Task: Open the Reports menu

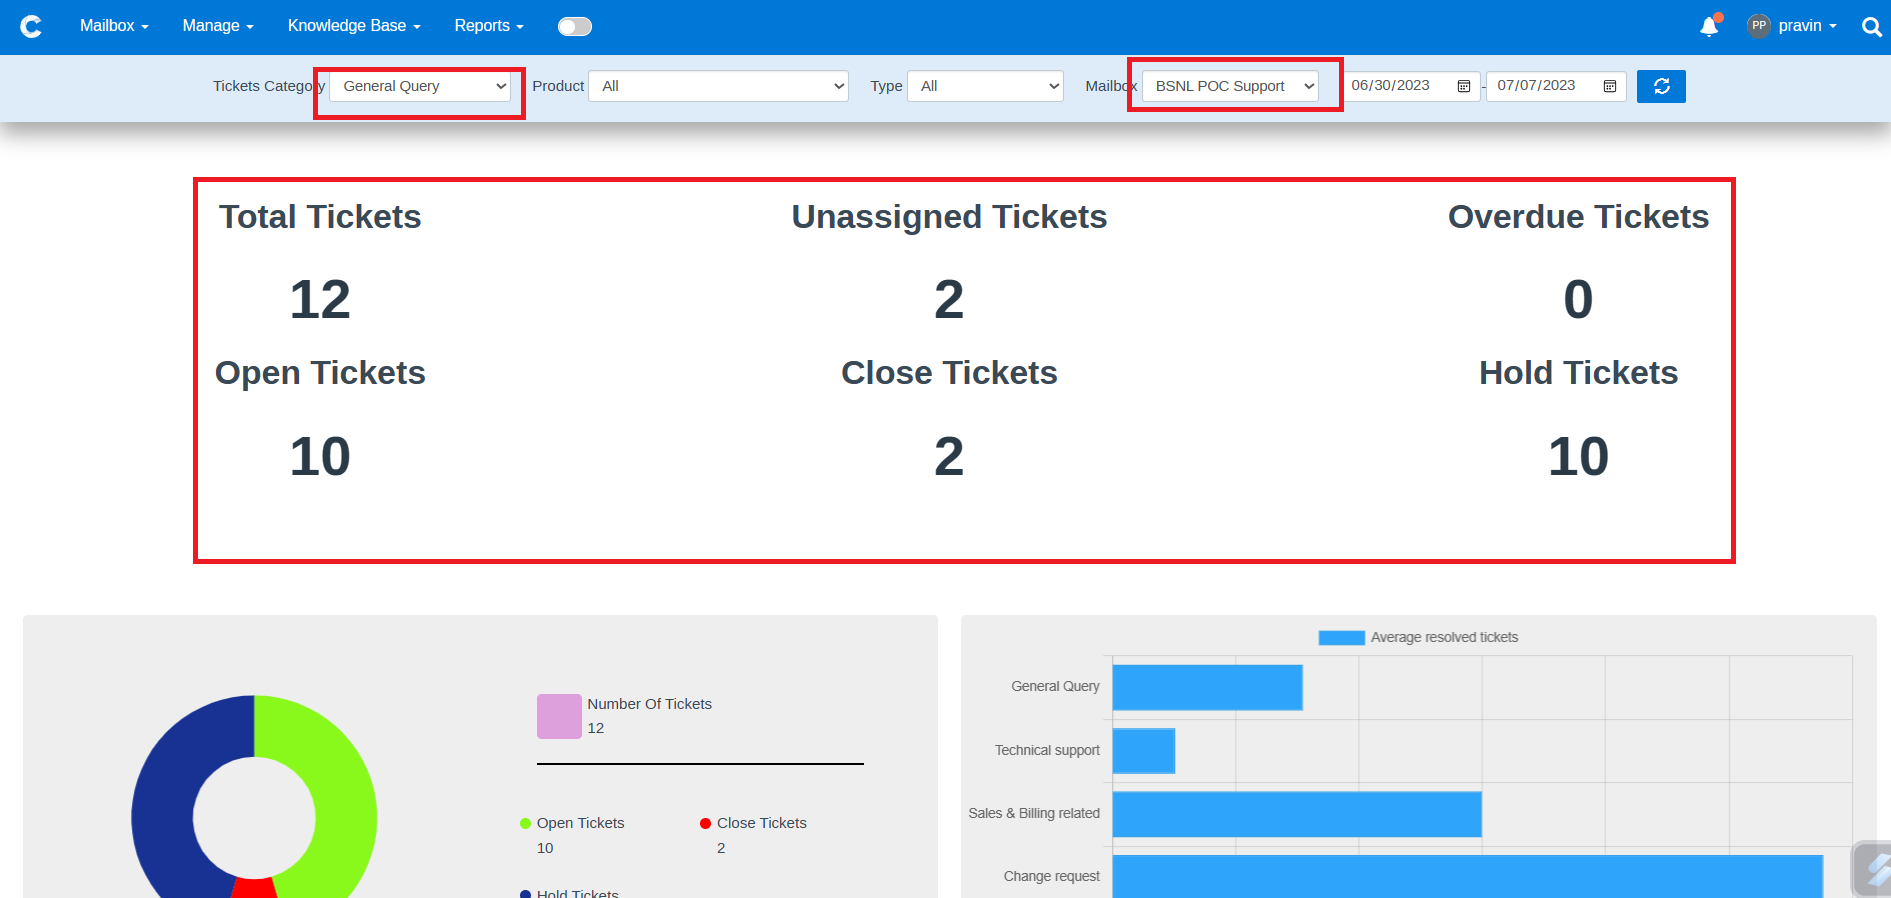Action: (x=489, y=26)
